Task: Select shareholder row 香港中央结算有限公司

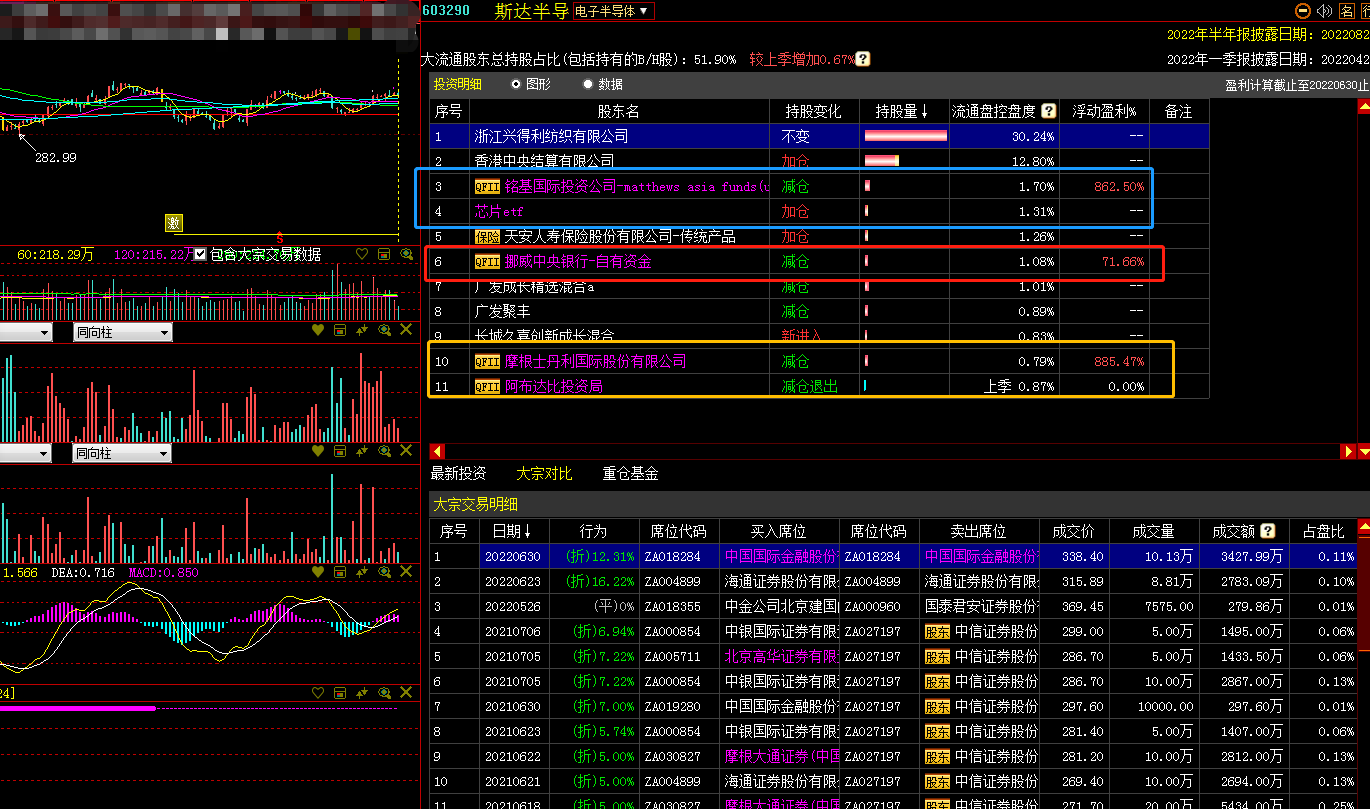Action: point(819,161)
